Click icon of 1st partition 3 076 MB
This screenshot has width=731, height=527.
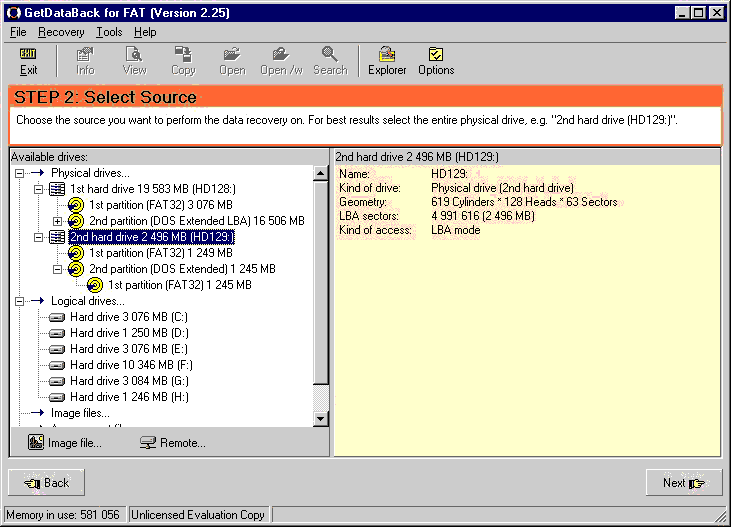tap(76, 205)
